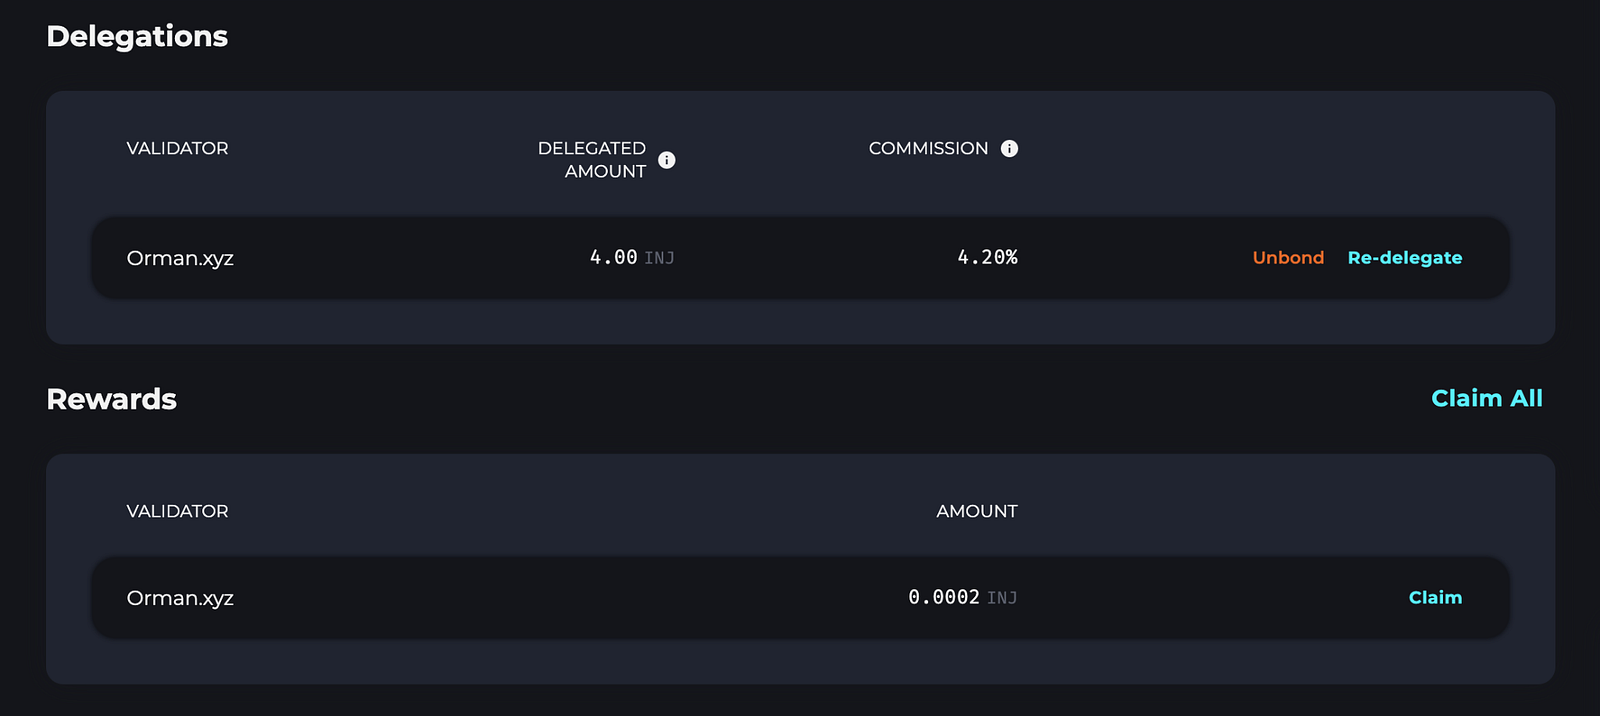1600x716 pixels.
Task: Click the Delegated Amount column header
Action: (592, 160)
